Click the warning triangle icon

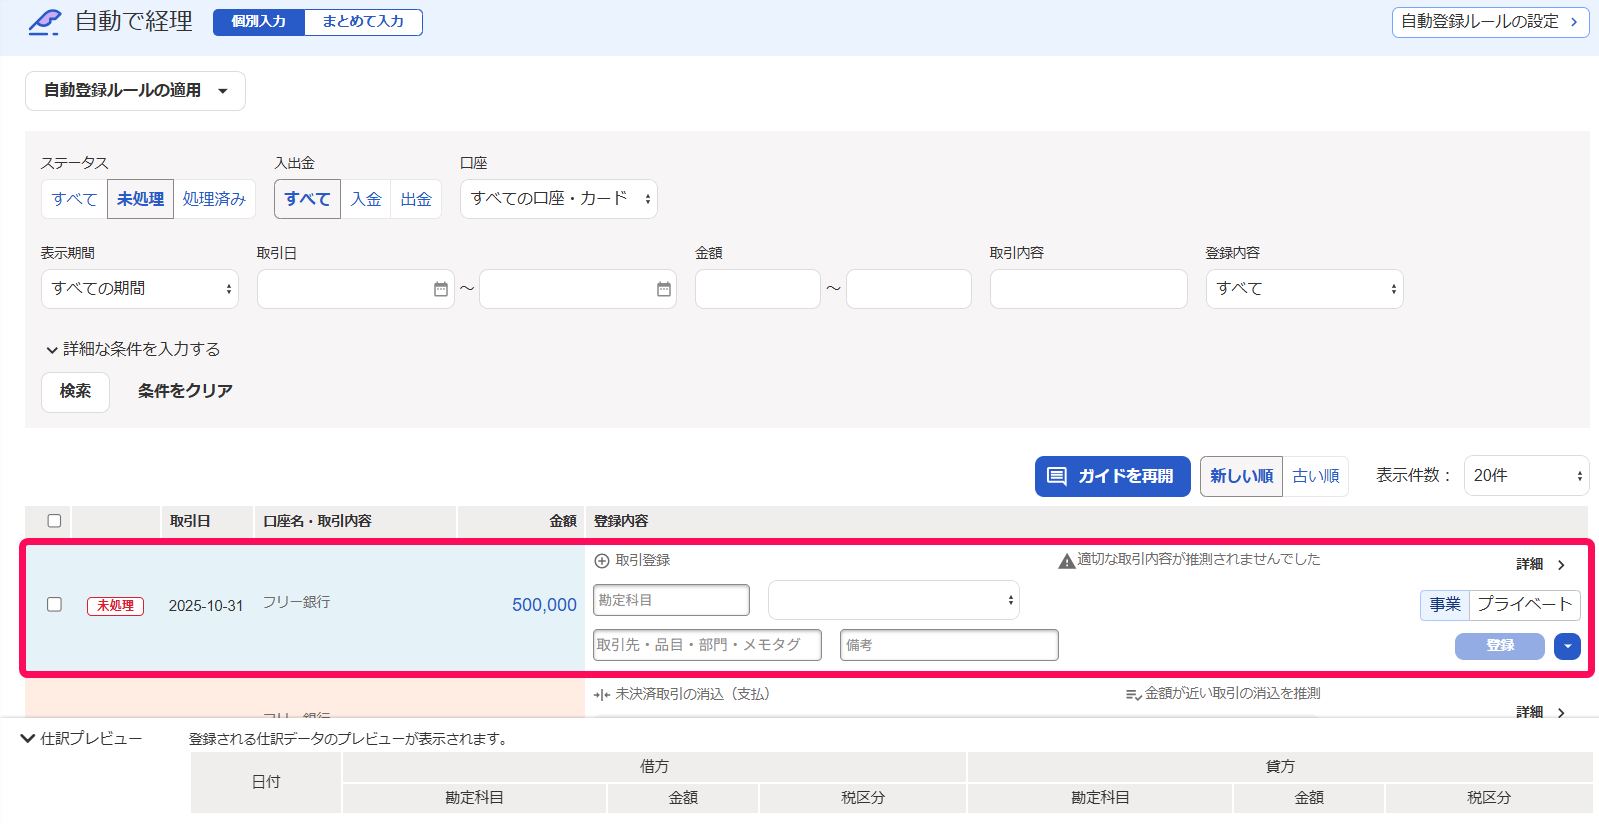click(x=1067, y=561)
